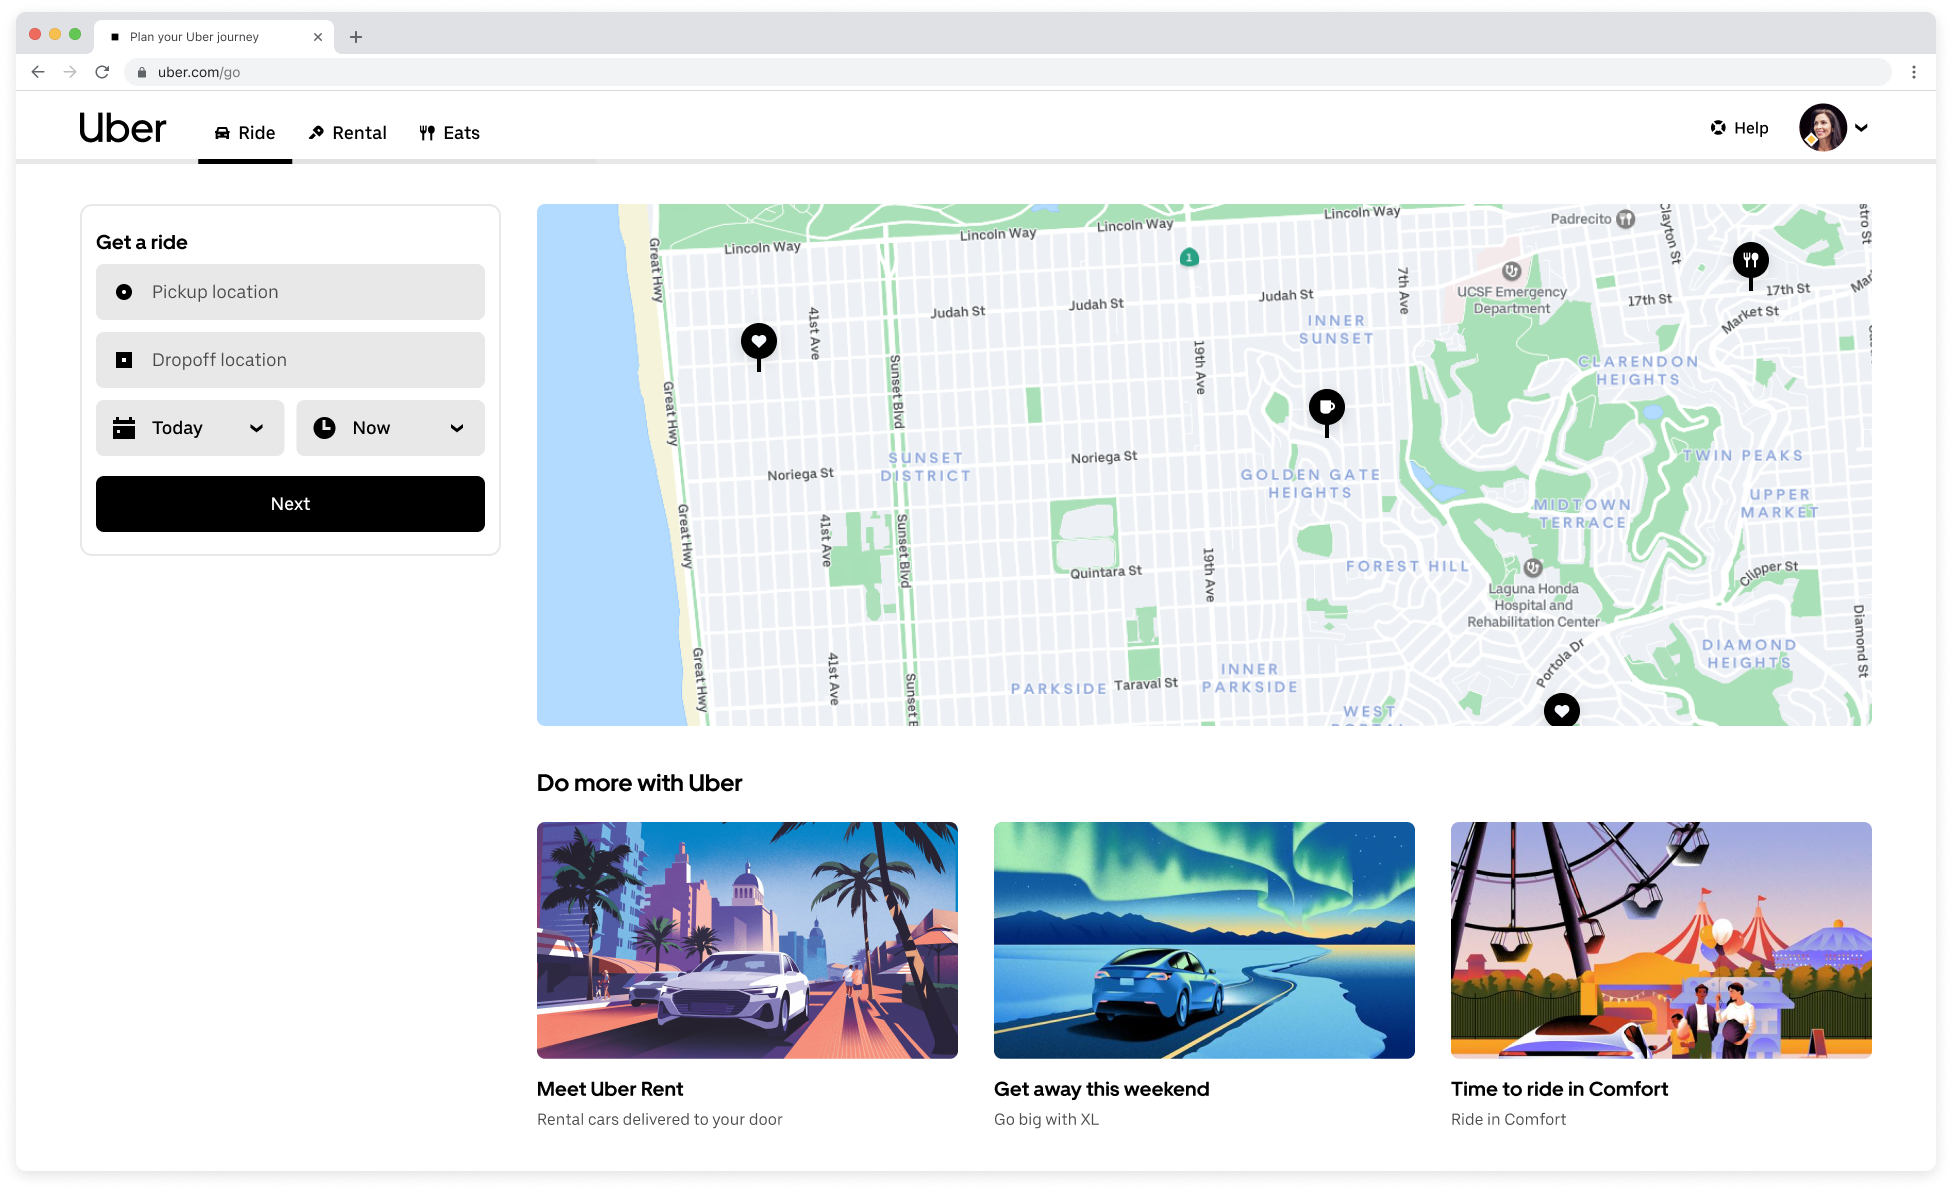Image resolution: width=1952 pixels, height=1191 pixels.
Task: Click the Sunset District map label
Action: click(x=926, y=467)
